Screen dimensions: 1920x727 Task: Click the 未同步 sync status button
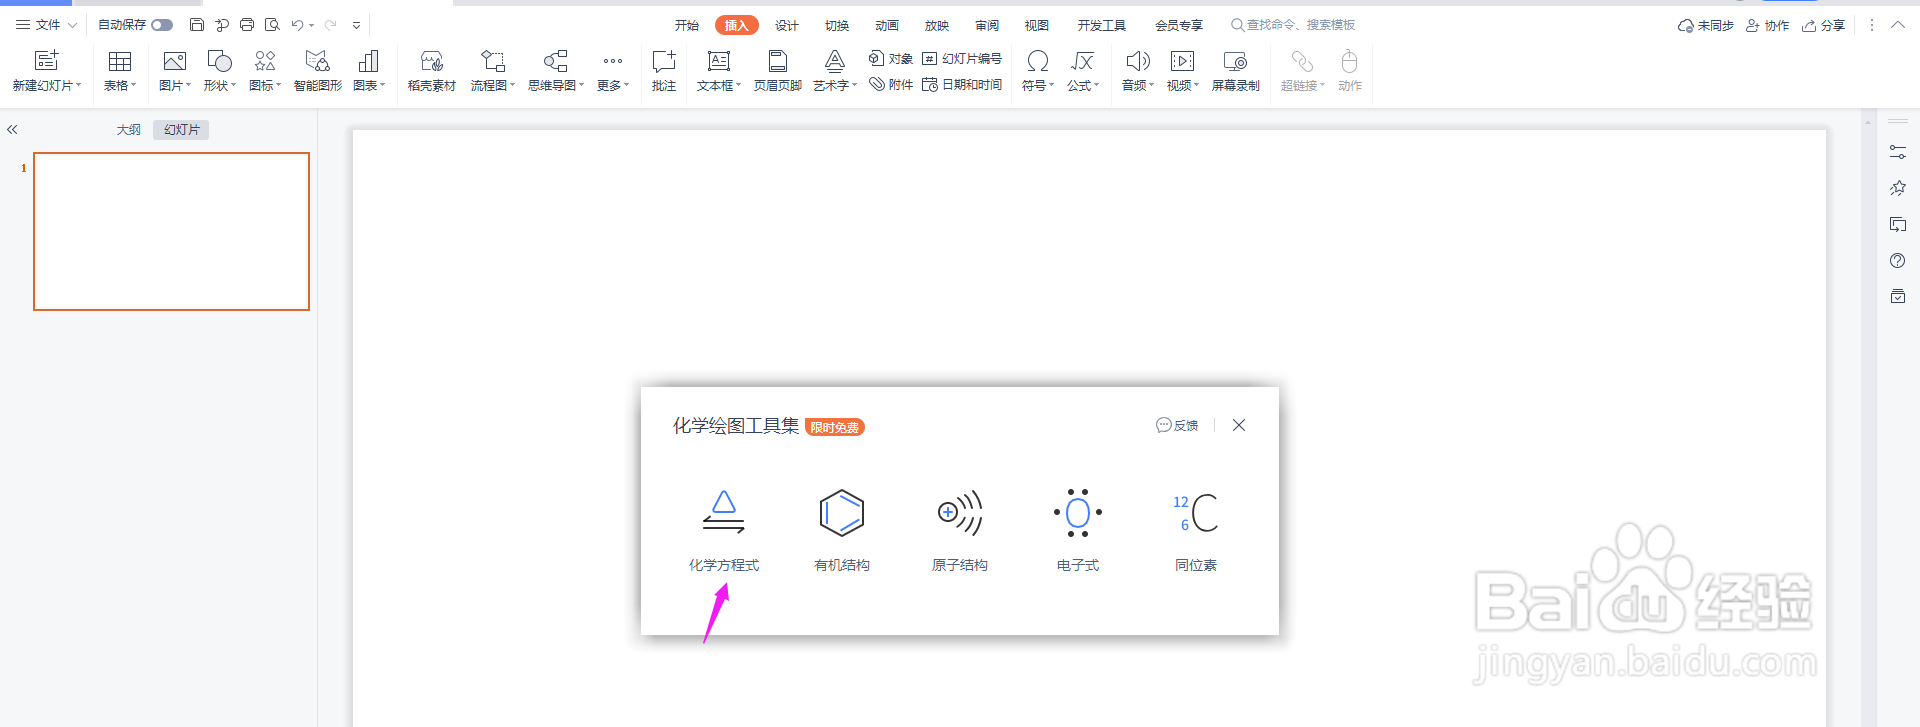click(1706, 25)
